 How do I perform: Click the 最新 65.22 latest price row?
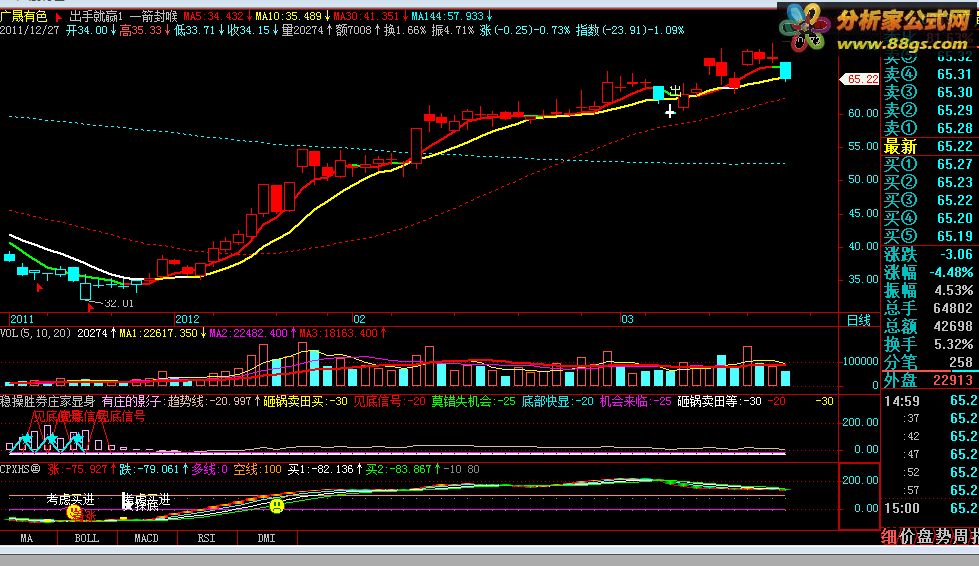(928, 147)
